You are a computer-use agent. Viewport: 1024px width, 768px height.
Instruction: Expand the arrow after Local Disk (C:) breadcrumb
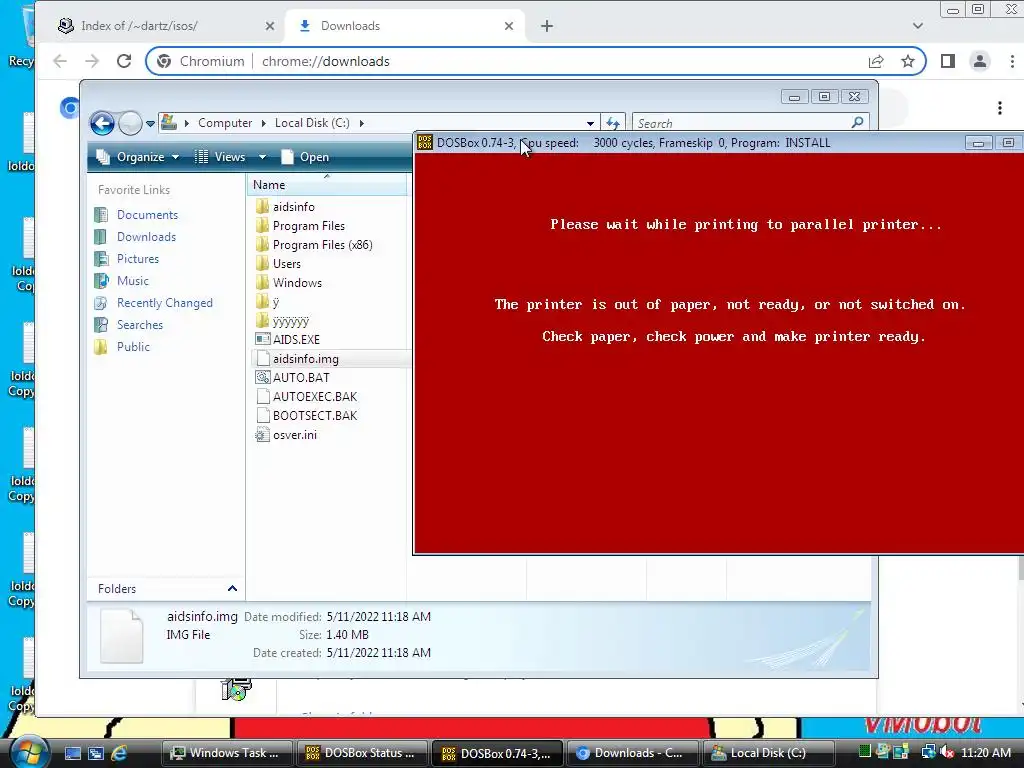pyautogui.click(x=361, y=123)
